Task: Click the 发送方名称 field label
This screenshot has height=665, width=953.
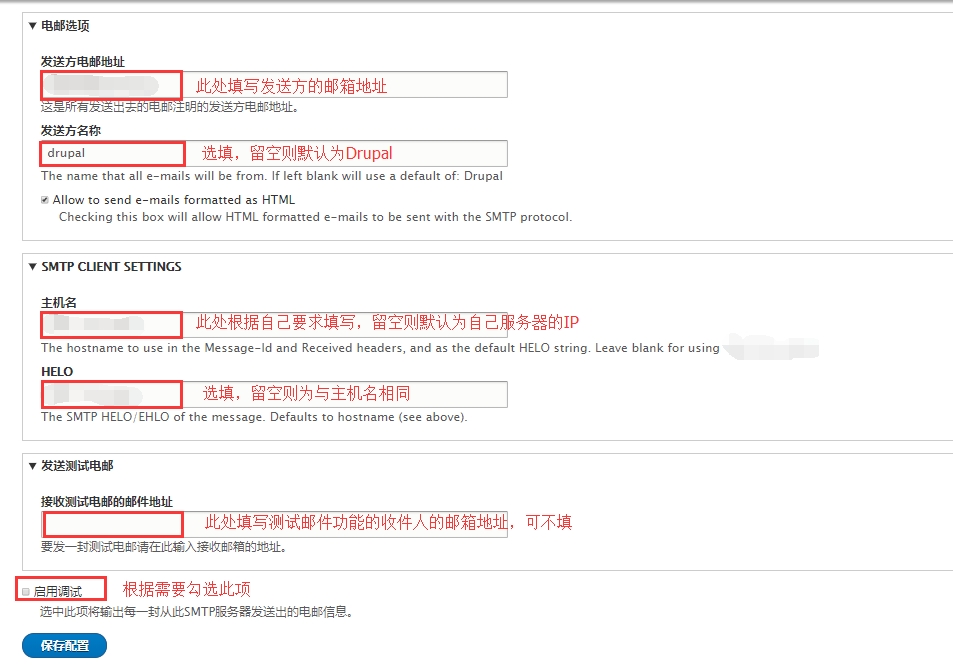Action: click(71, 131)
